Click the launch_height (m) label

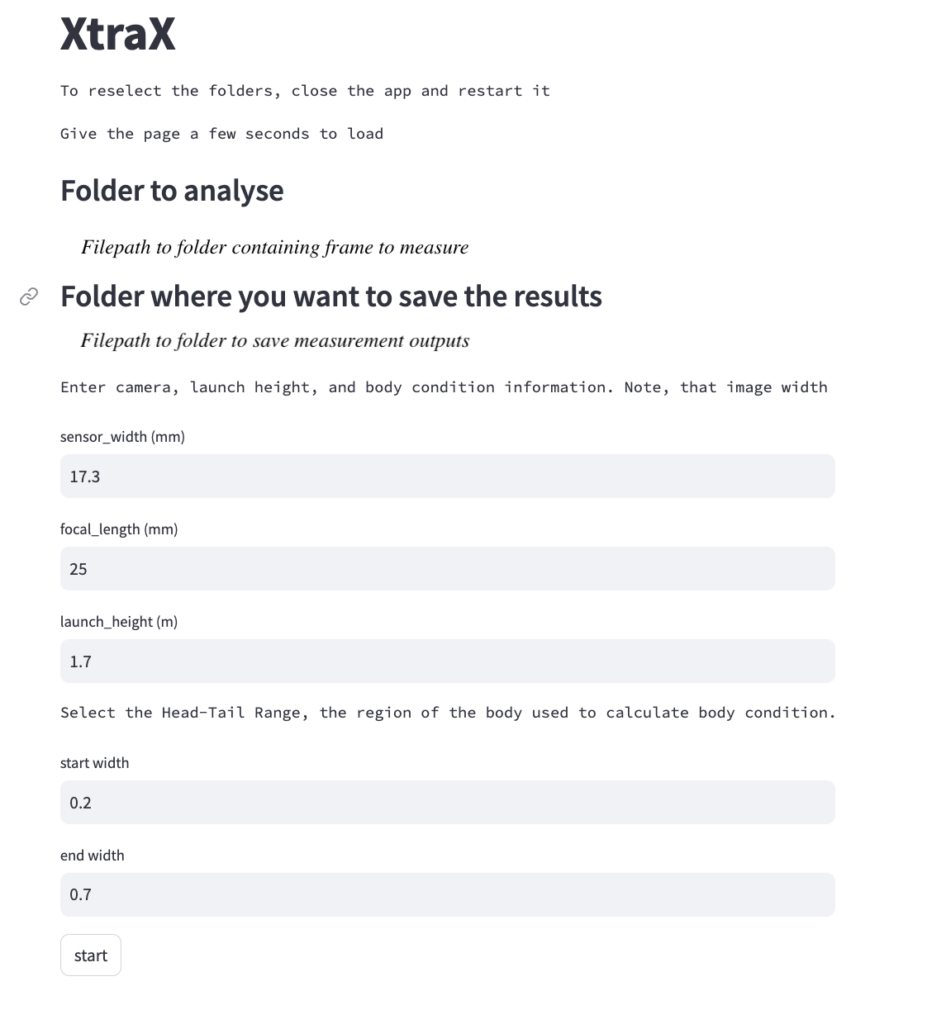pos(119,622)
